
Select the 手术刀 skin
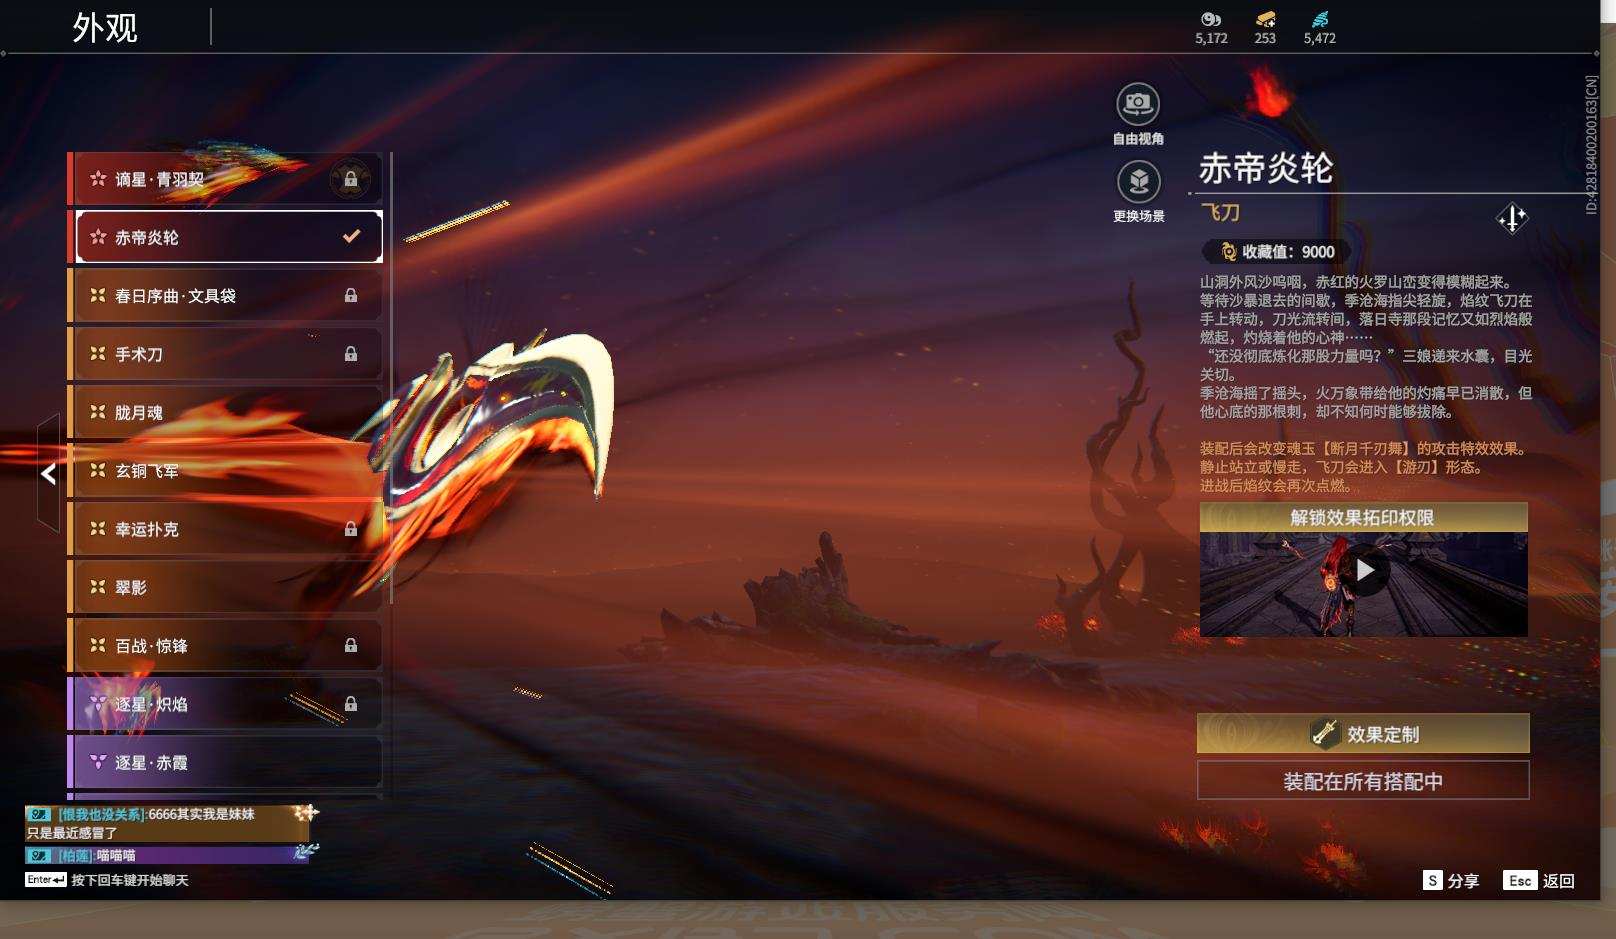pyautogui.click(x=225, y=354)
